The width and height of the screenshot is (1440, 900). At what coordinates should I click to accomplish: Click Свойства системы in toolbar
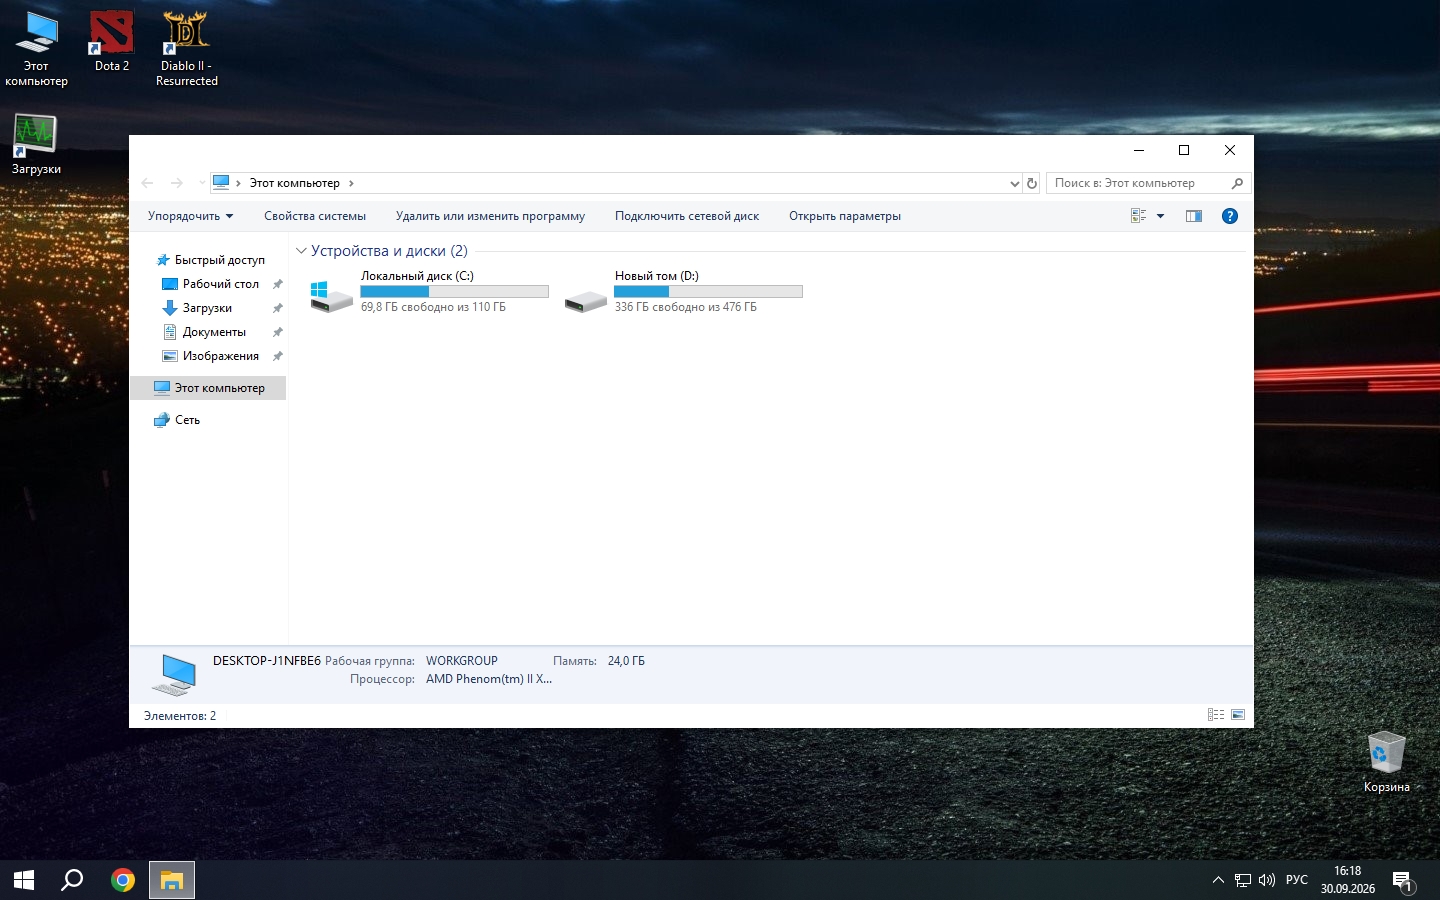pos(315,216)
